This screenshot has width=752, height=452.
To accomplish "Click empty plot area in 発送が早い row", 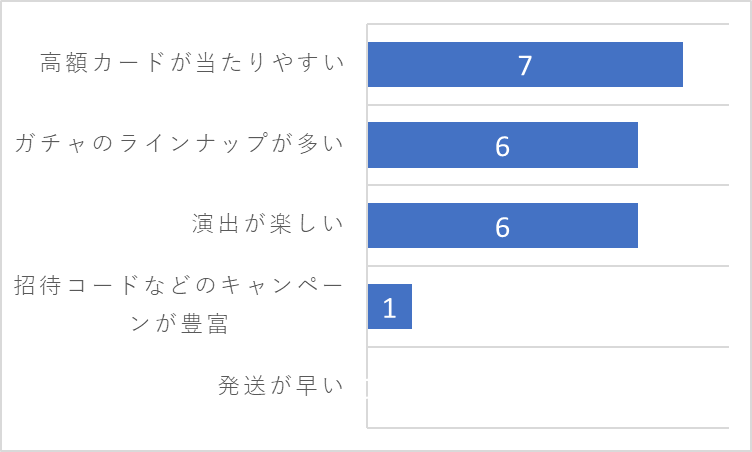I will coord(548,387).
